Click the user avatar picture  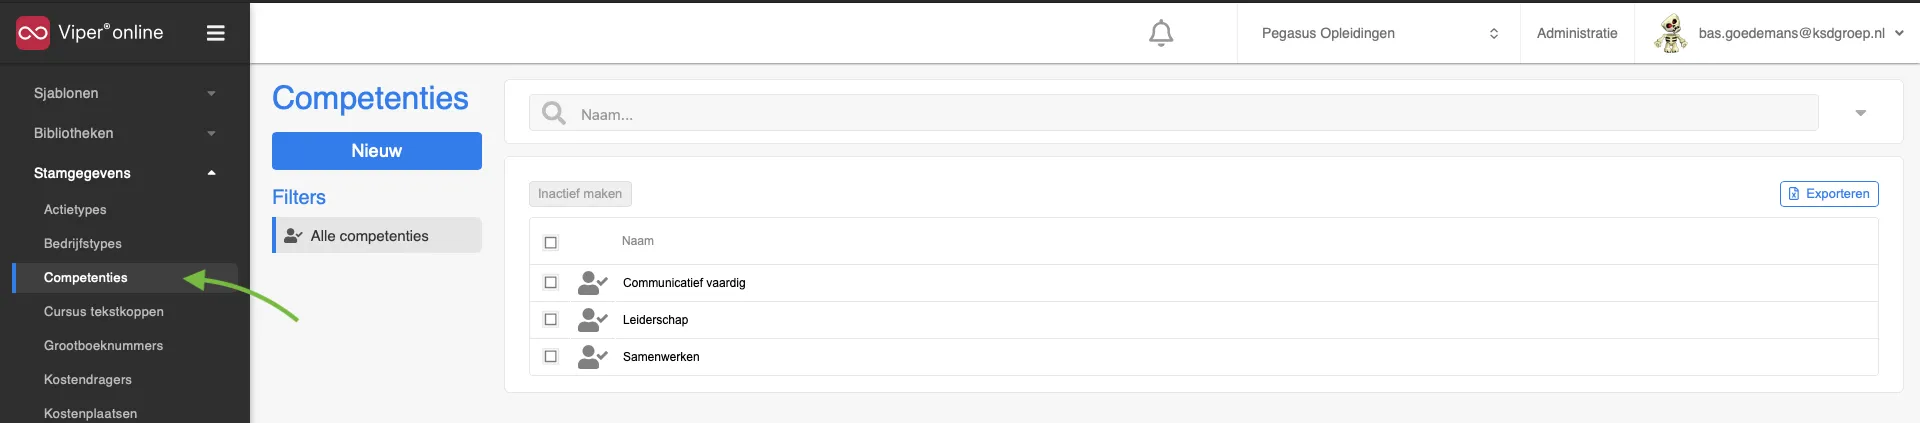pyautogui.click(x=1670, y=33)
